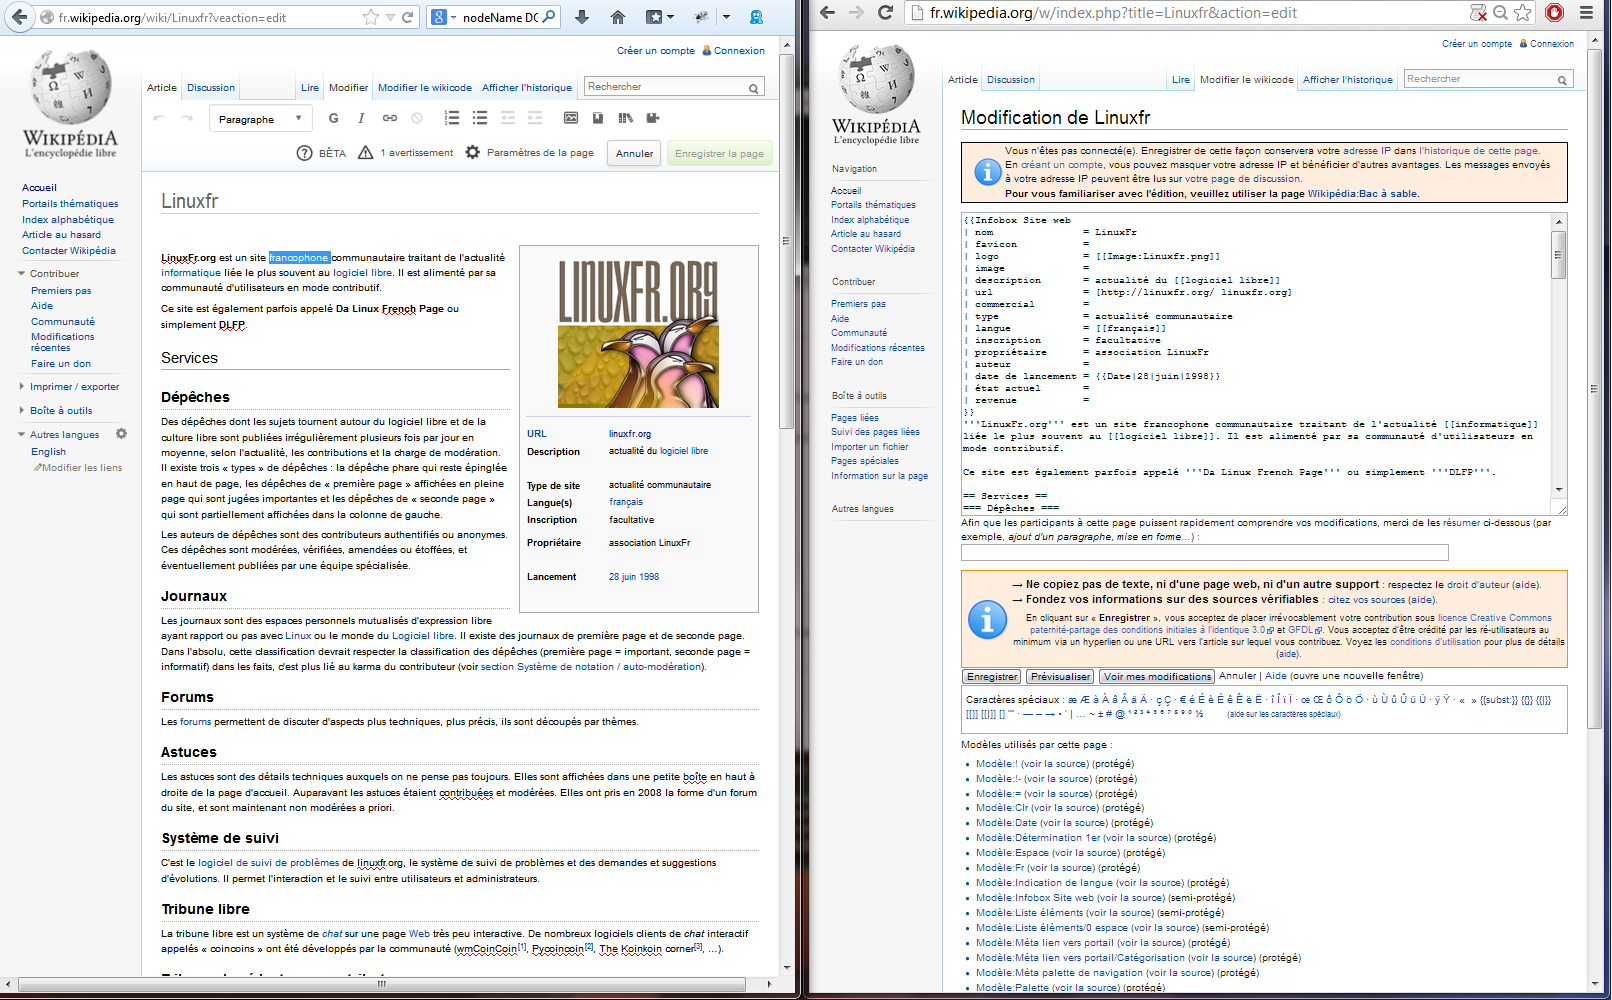Click the BÊTA help question-mark icon
This screenshot has width=1612, height=1000.
click(305, 153)
